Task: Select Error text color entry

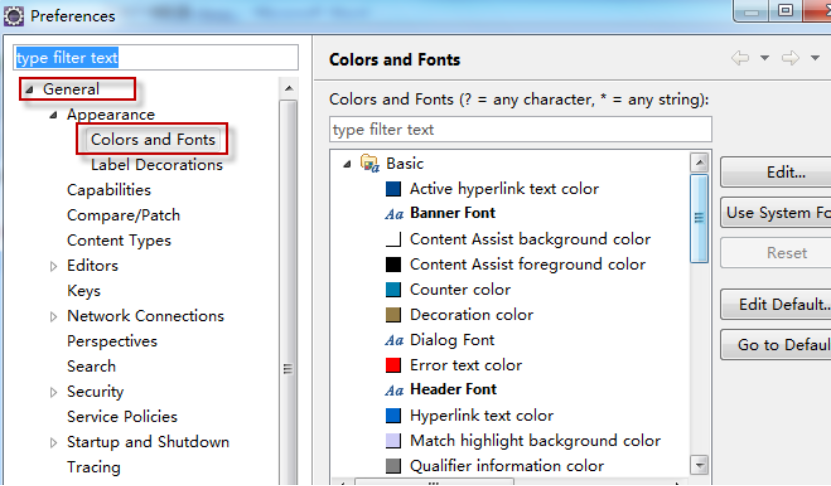Action: 466,365
